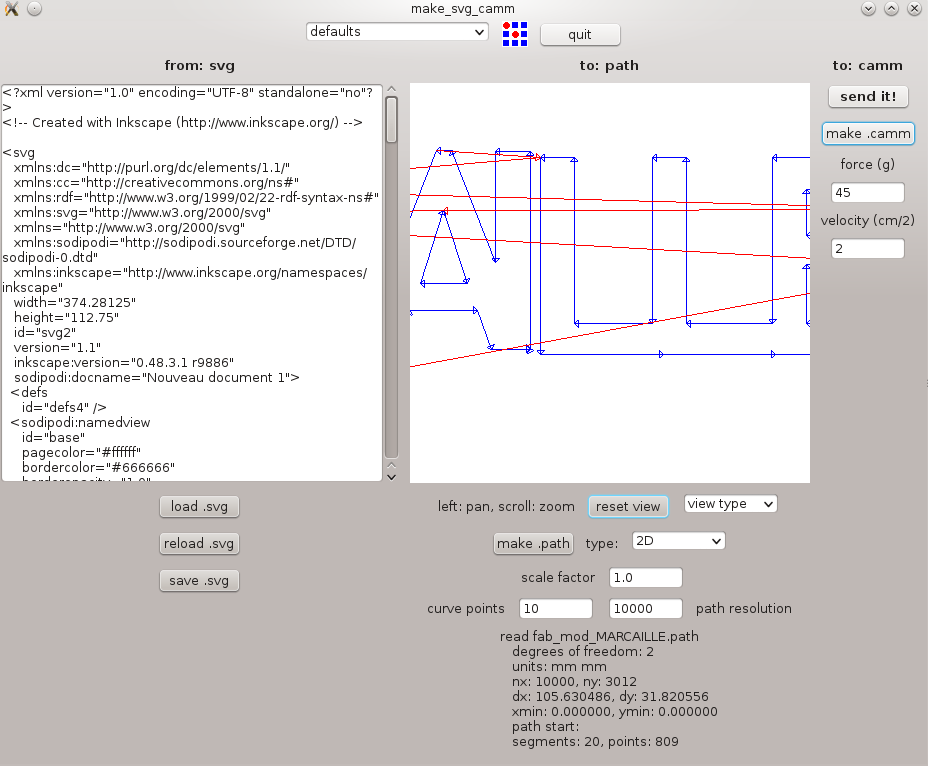
Task: Click the send it! button
Action: point(869,96)
